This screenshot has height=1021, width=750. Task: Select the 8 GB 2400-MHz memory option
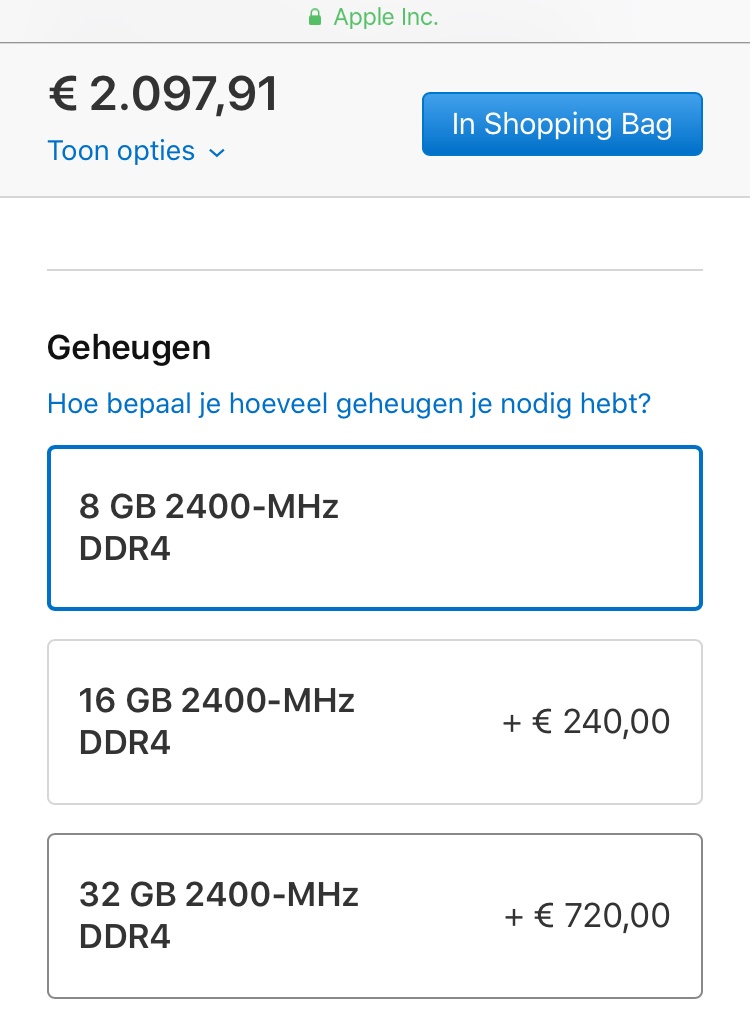pyautogui.click(x=375, y=528)
